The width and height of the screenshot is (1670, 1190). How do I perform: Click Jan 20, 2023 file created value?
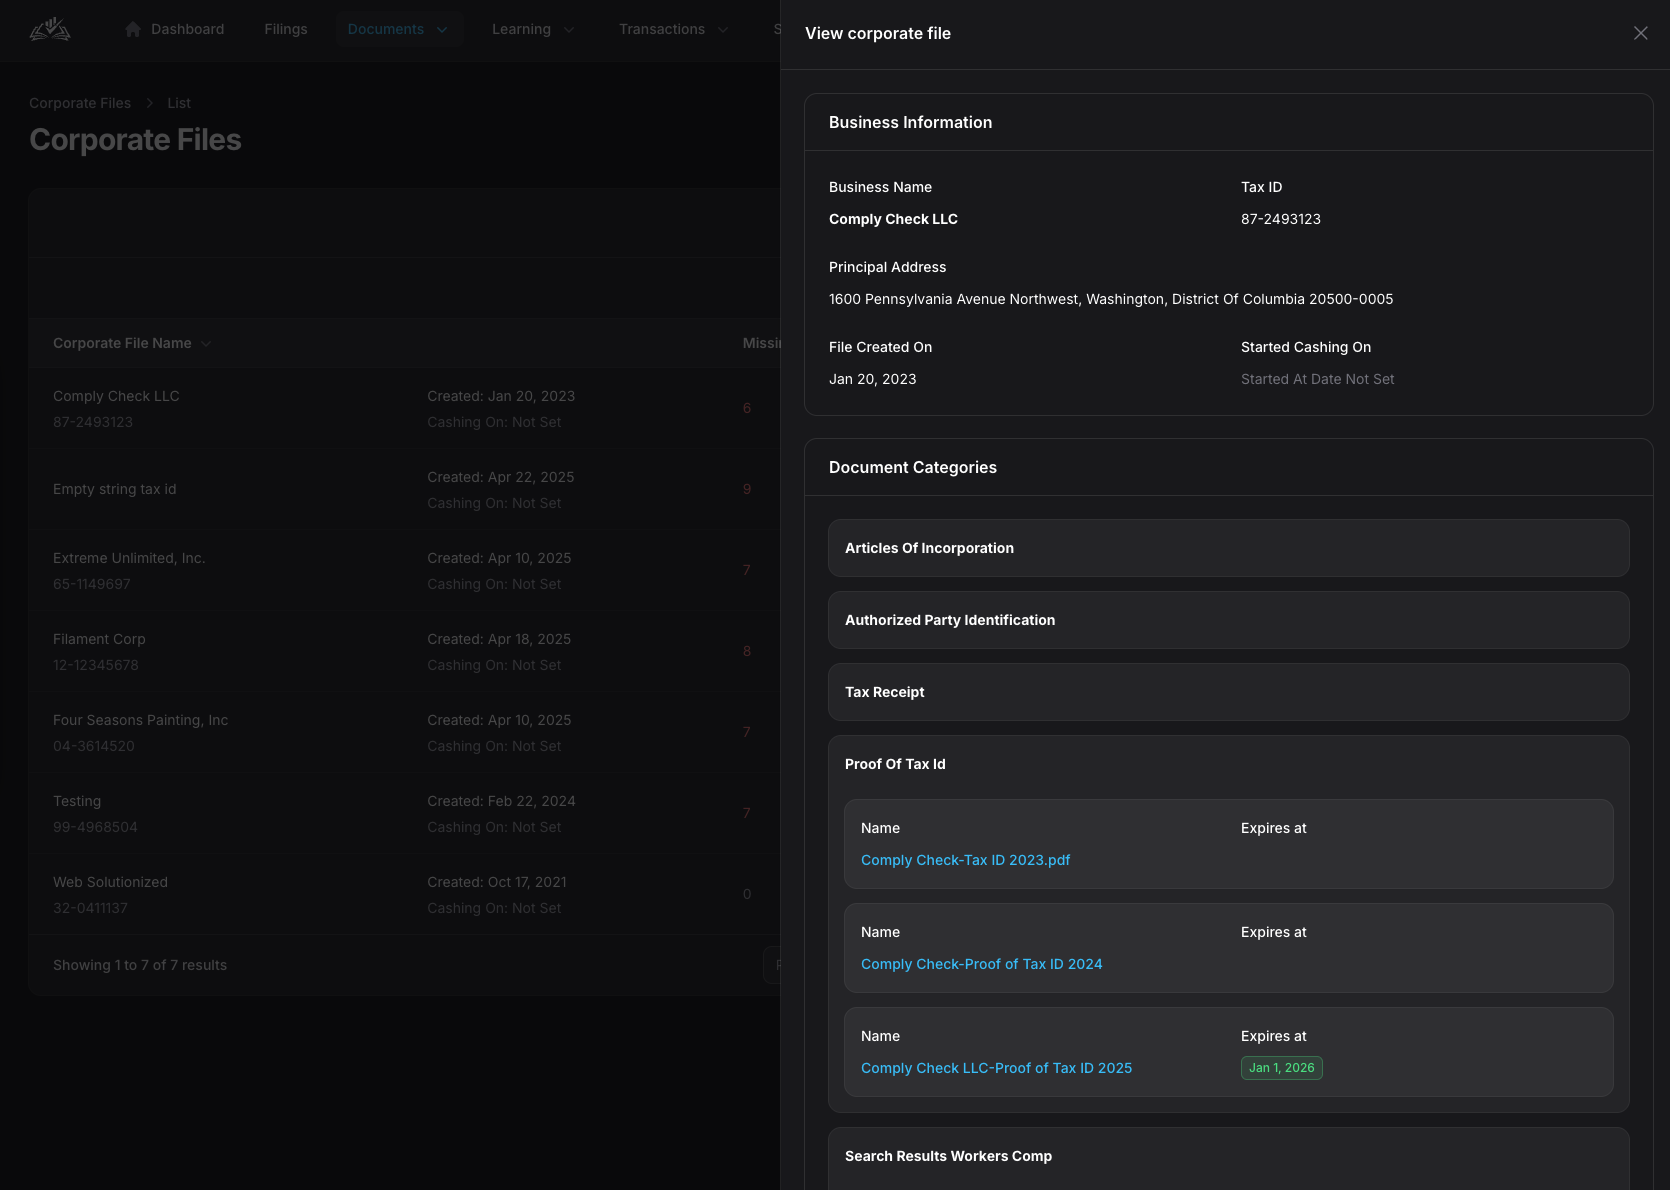[x=872, y=379]
